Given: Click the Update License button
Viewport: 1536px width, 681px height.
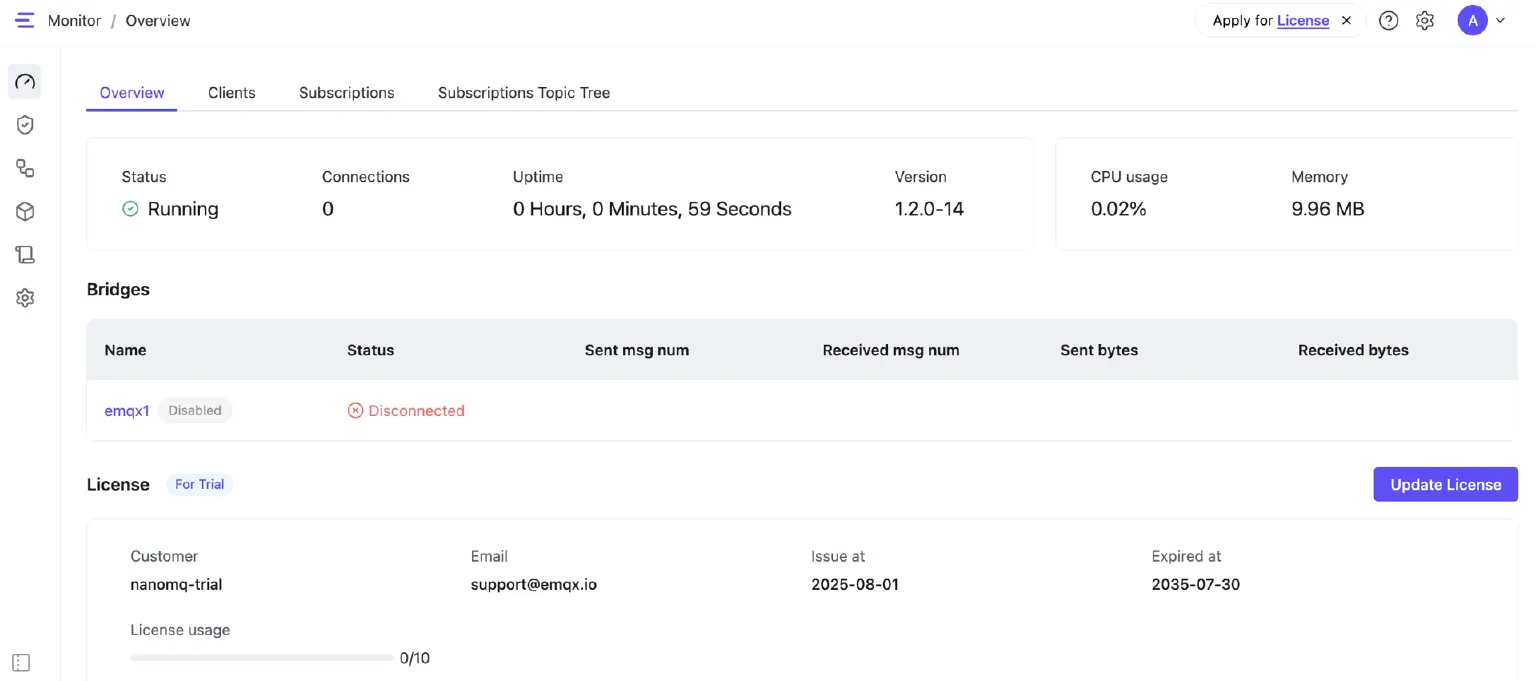Looking at the screenshot, I should click(x=1445, y=484).
